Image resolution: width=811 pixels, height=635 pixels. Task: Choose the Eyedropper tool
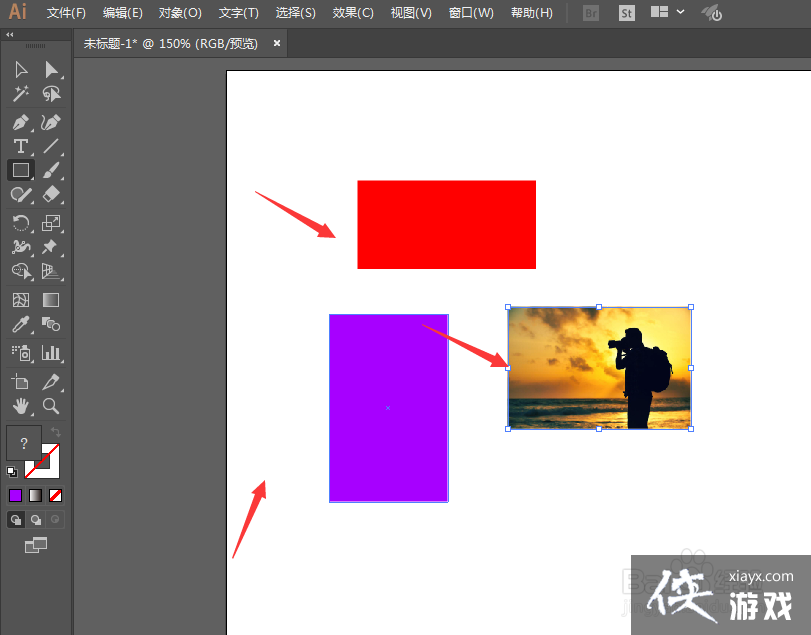pos(20,324)
